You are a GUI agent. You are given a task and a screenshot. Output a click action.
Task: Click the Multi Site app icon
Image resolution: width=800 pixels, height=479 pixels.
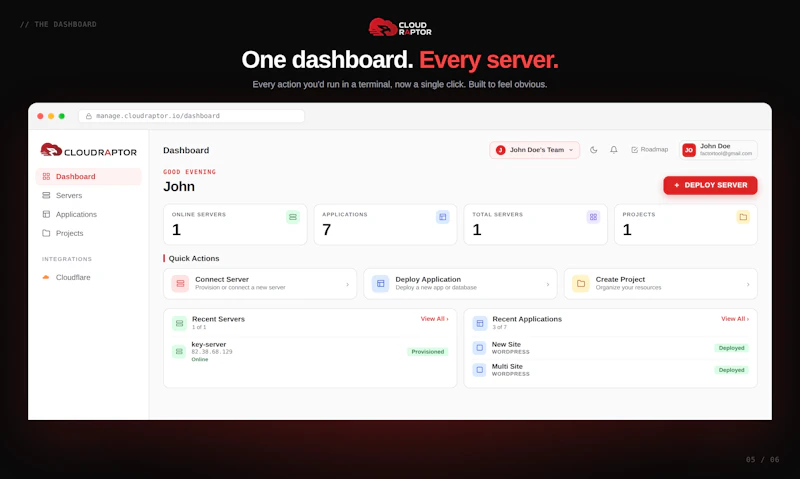(480, 370)
